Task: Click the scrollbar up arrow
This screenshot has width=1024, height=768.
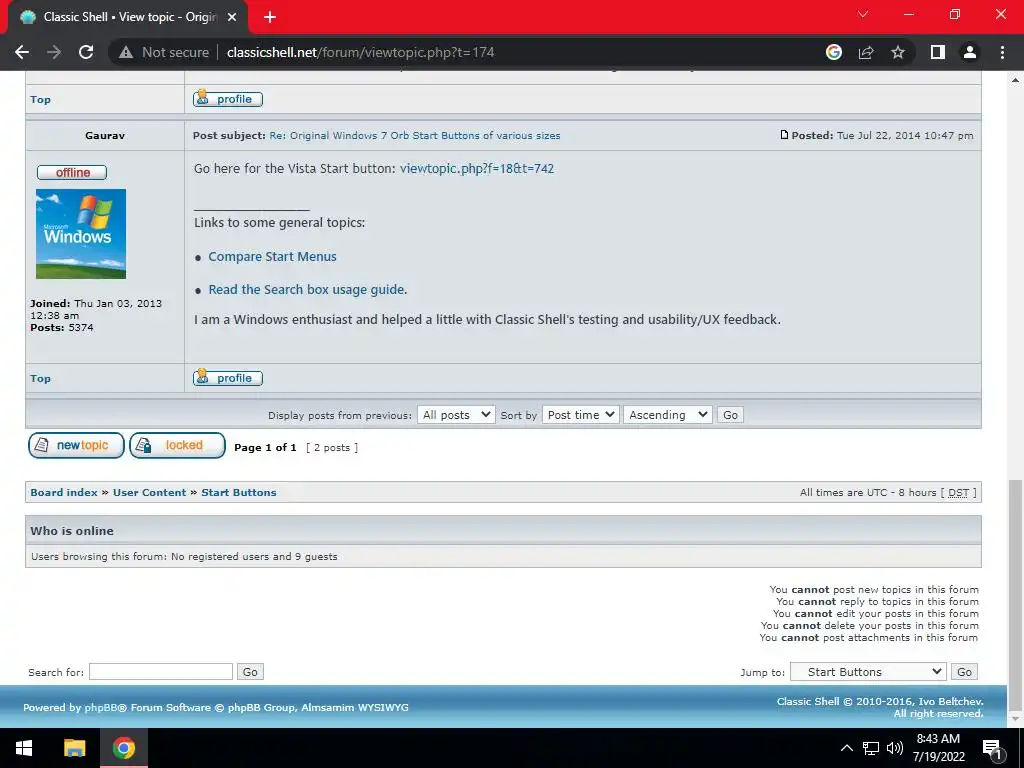Action: (1015, 80)
